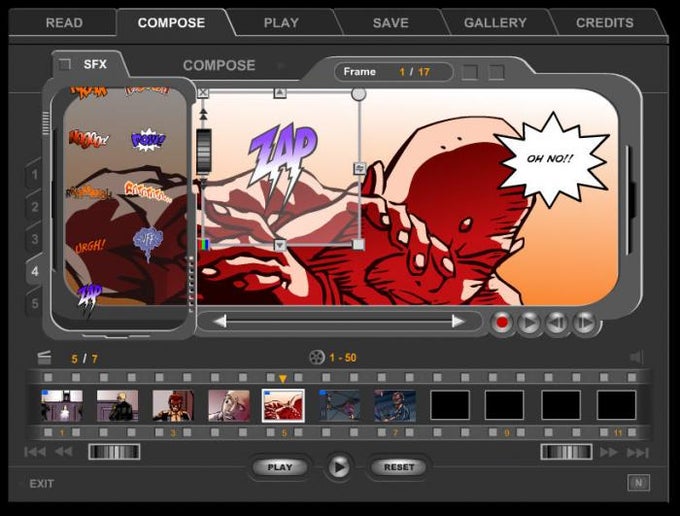Go to the GALLERY tab
Image resolution: width=680 pixels, height=516 pixels.
pos(495,23)
